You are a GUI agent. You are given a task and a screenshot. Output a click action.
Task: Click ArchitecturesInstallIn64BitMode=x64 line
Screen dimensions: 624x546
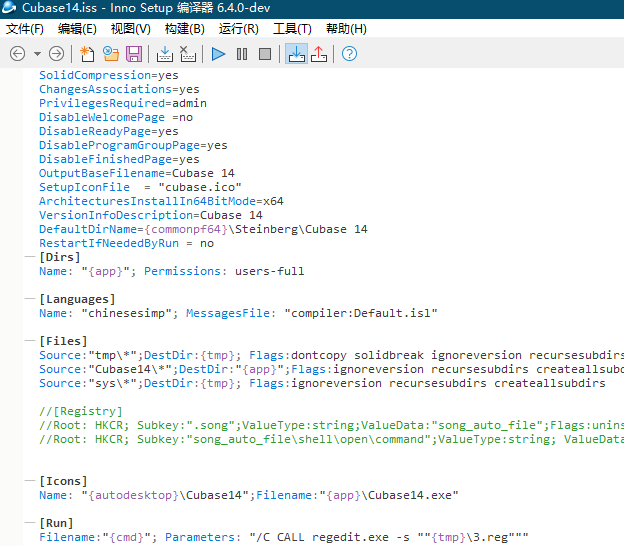[x=161, y=201]
